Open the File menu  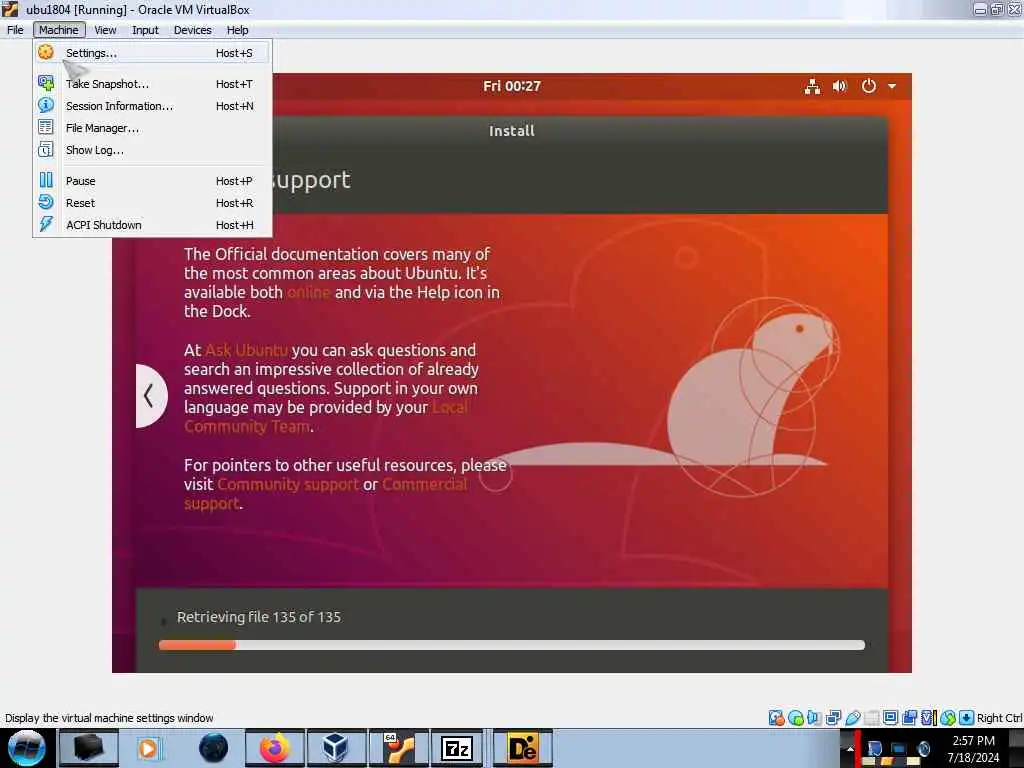15,30
